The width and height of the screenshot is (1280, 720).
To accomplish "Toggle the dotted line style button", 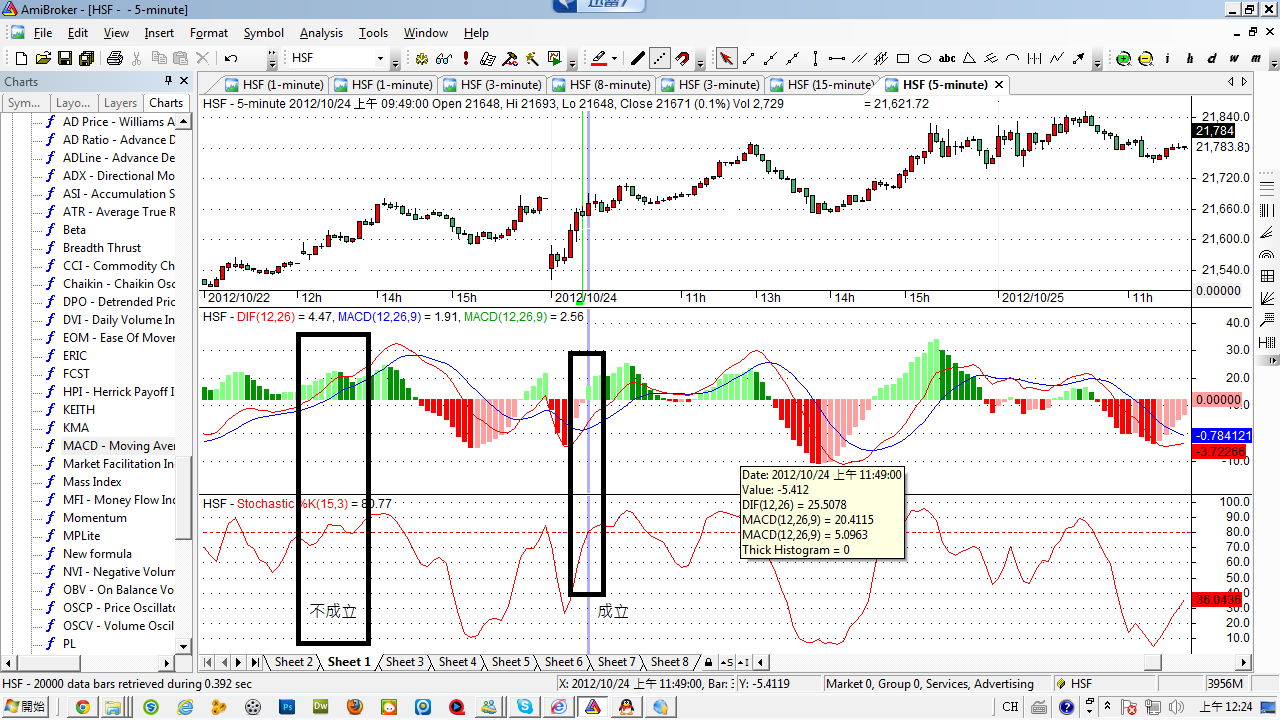I will pyautogui.click(x=660, y=58).
